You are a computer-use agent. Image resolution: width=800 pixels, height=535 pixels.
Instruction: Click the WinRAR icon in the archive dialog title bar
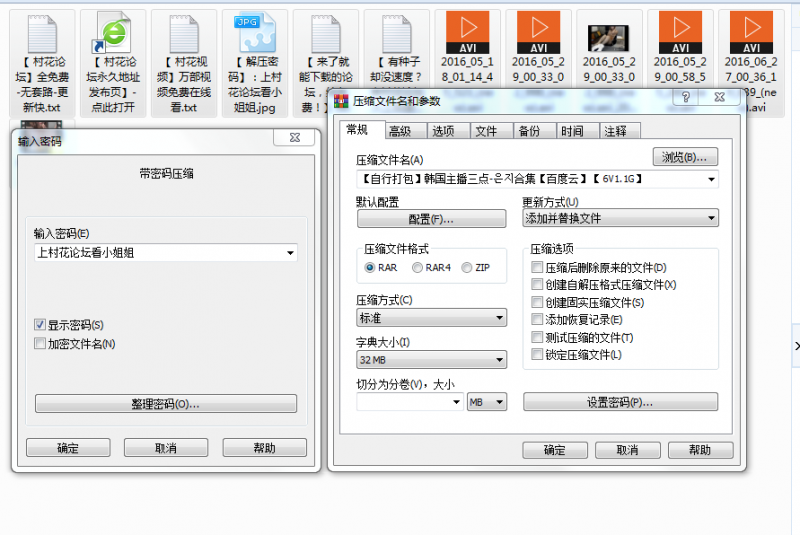pyautogui.click(x=342, y=101)
